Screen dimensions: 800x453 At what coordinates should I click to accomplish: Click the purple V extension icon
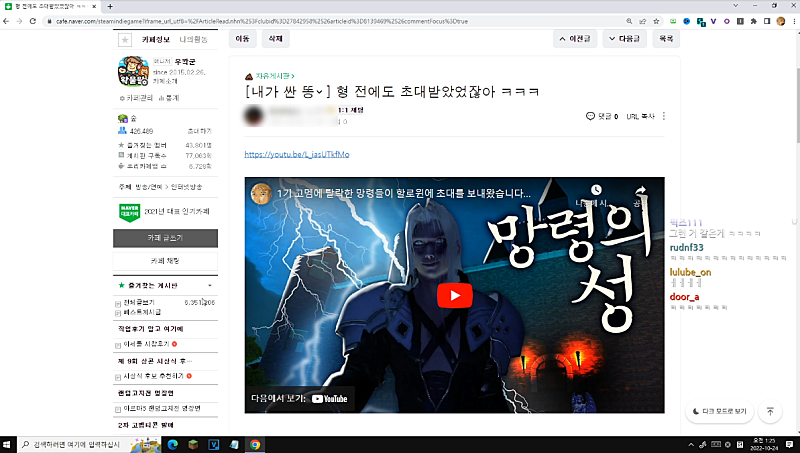(713, 21)
